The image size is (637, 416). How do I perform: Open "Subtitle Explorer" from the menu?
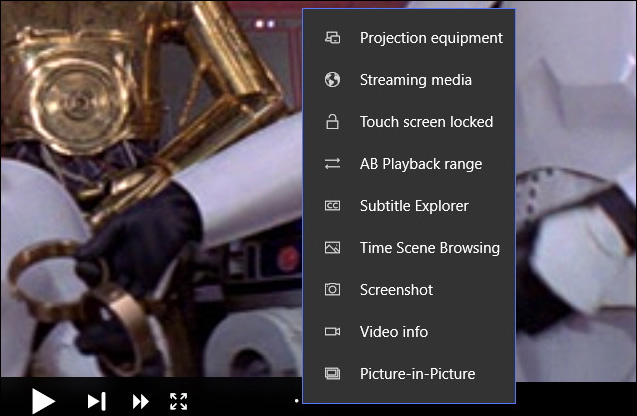pyautogui.click(x=414, y=206)
